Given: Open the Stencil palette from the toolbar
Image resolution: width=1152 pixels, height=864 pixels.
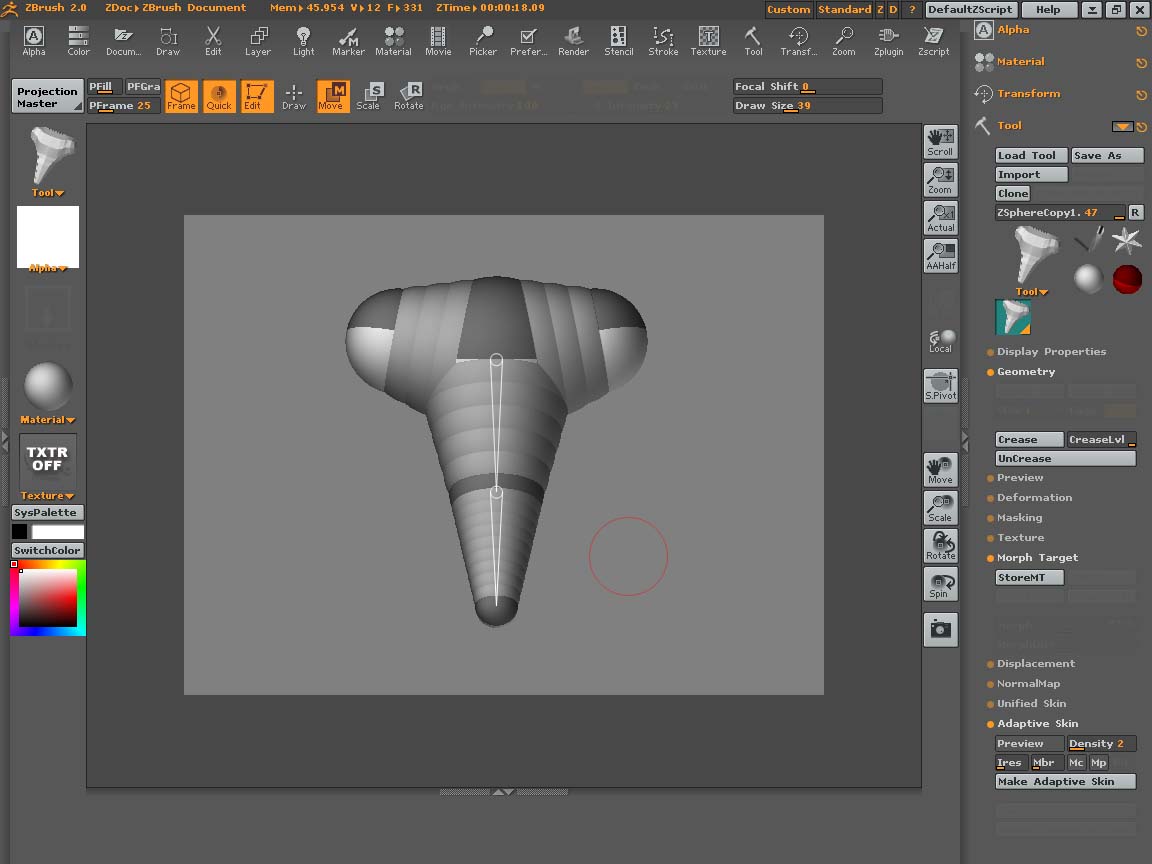Looking at the screenshot, I should (x=618, y=40).
